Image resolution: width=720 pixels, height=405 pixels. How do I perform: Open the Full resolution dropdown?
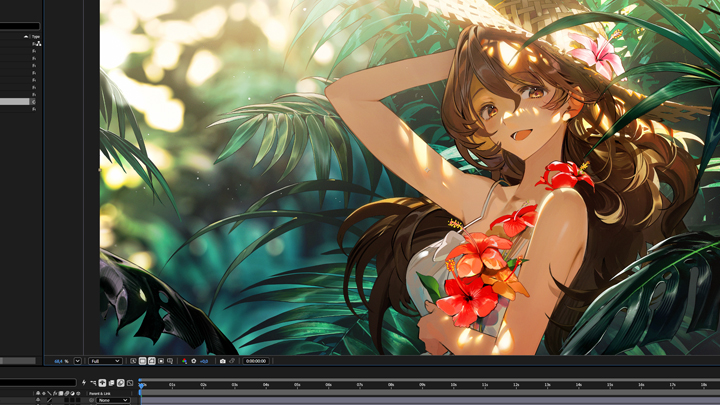point(105,361)
